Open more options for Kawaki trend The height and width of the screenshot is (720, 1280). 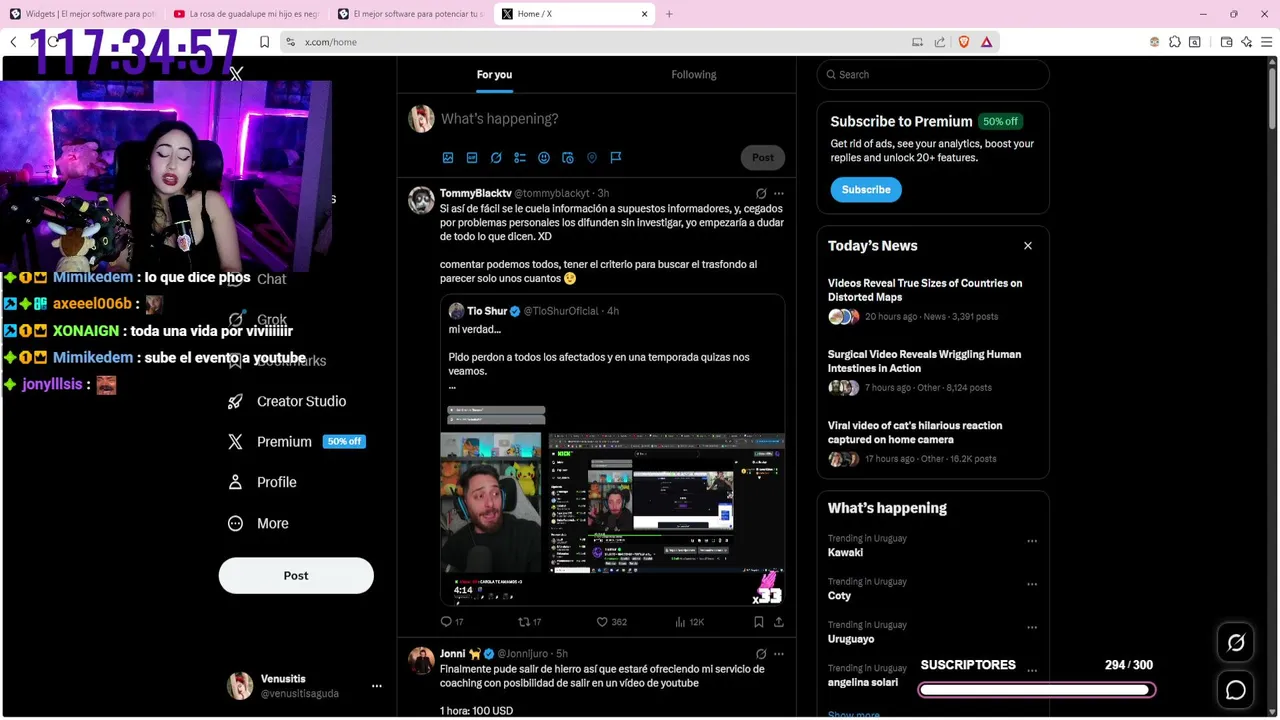coord(1032,541)
